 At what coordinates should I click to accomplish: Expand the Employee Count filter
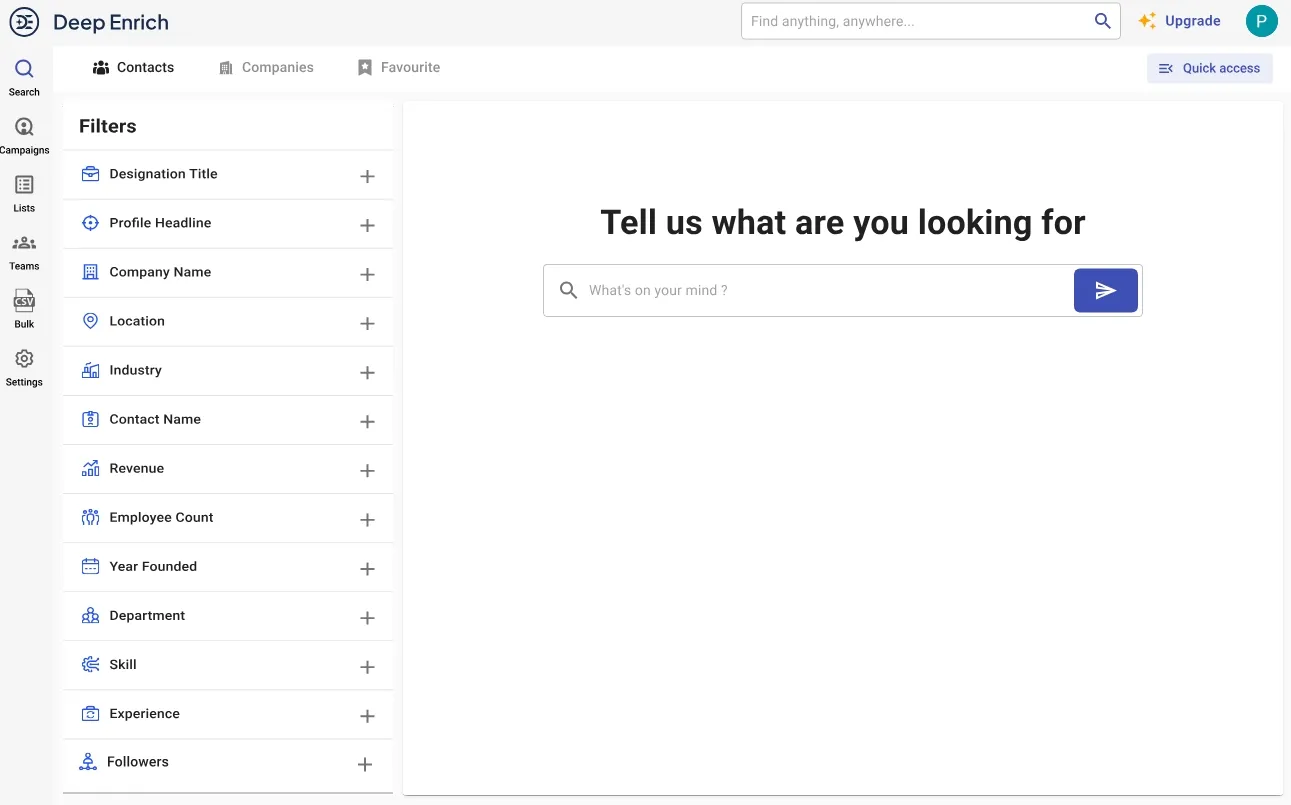(367, 519)
